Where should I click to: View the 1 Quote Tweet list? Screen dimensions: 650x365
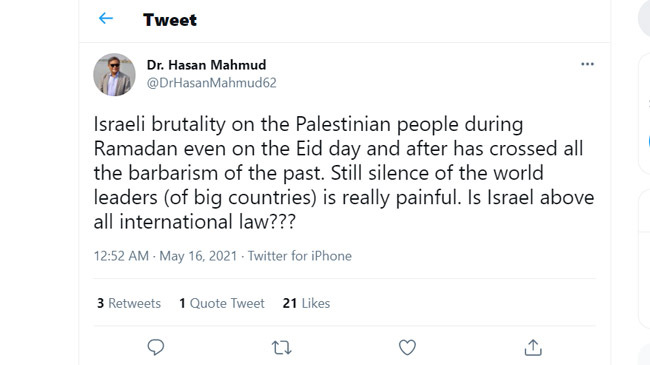point(222,303)
